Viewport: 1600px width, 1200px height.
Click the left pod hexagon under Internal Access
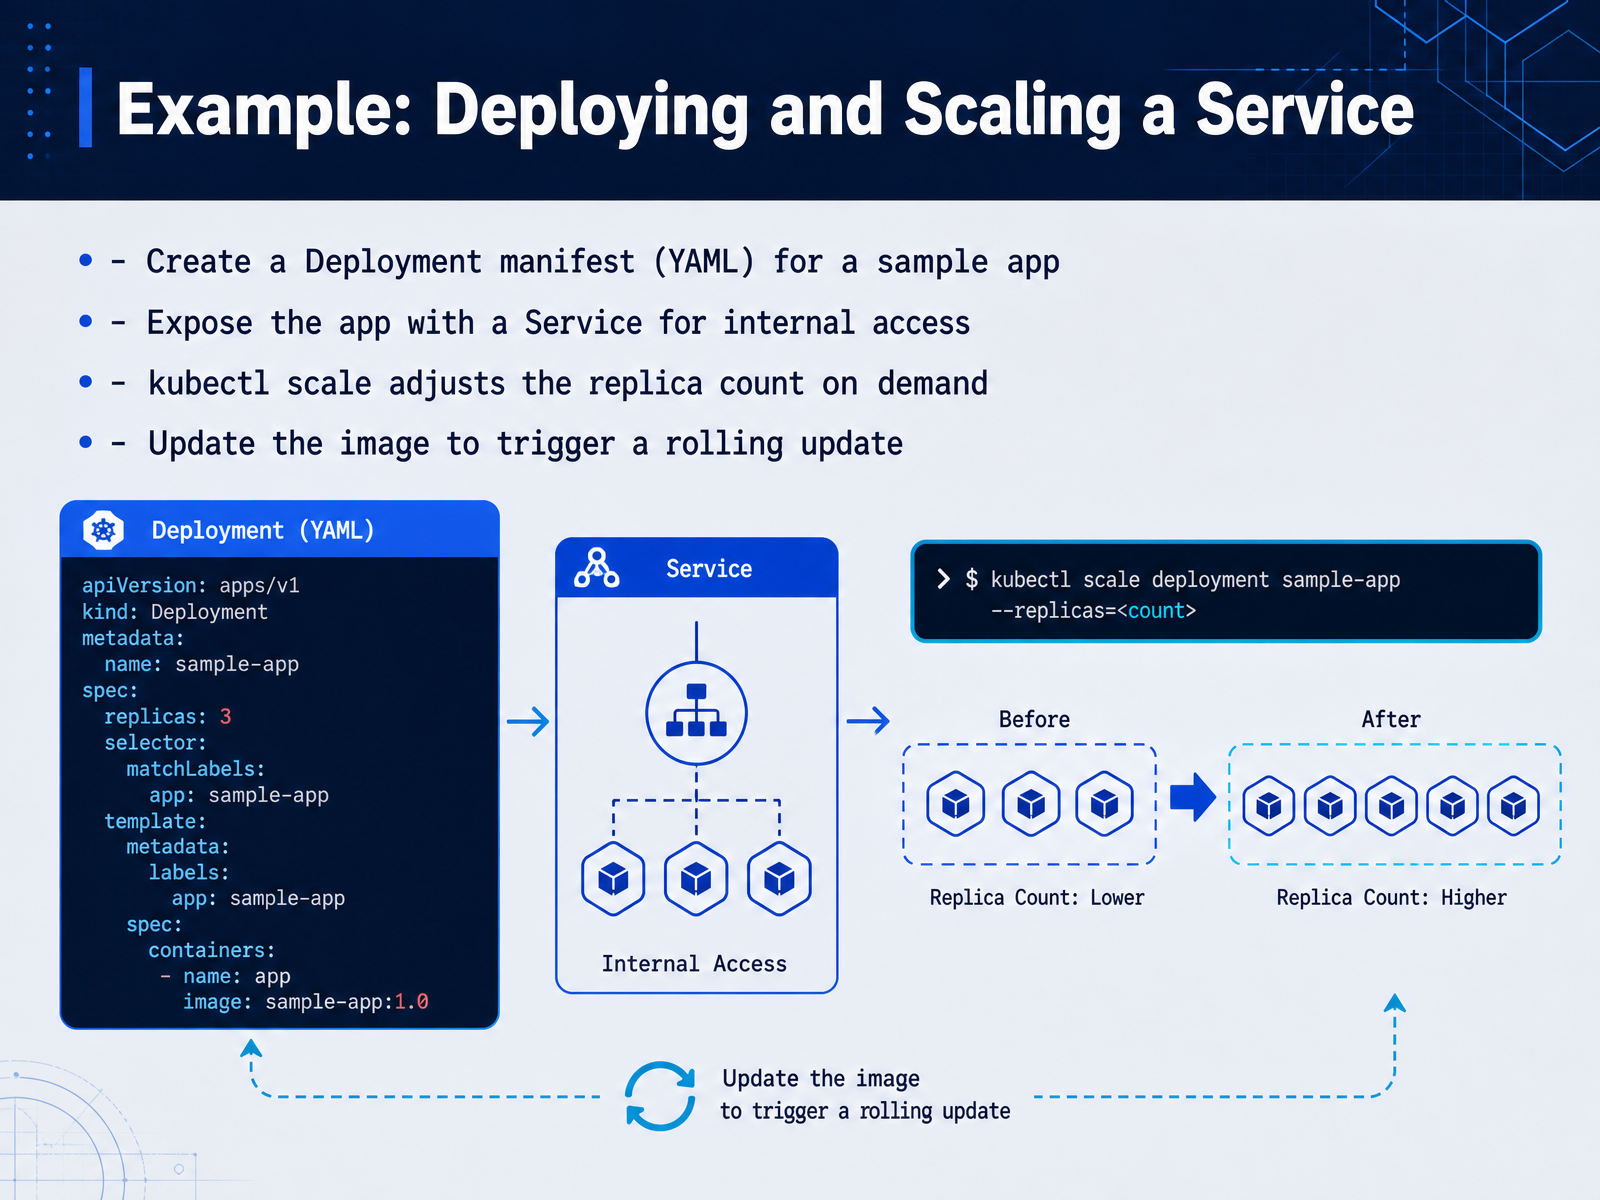tap(613, 879)
